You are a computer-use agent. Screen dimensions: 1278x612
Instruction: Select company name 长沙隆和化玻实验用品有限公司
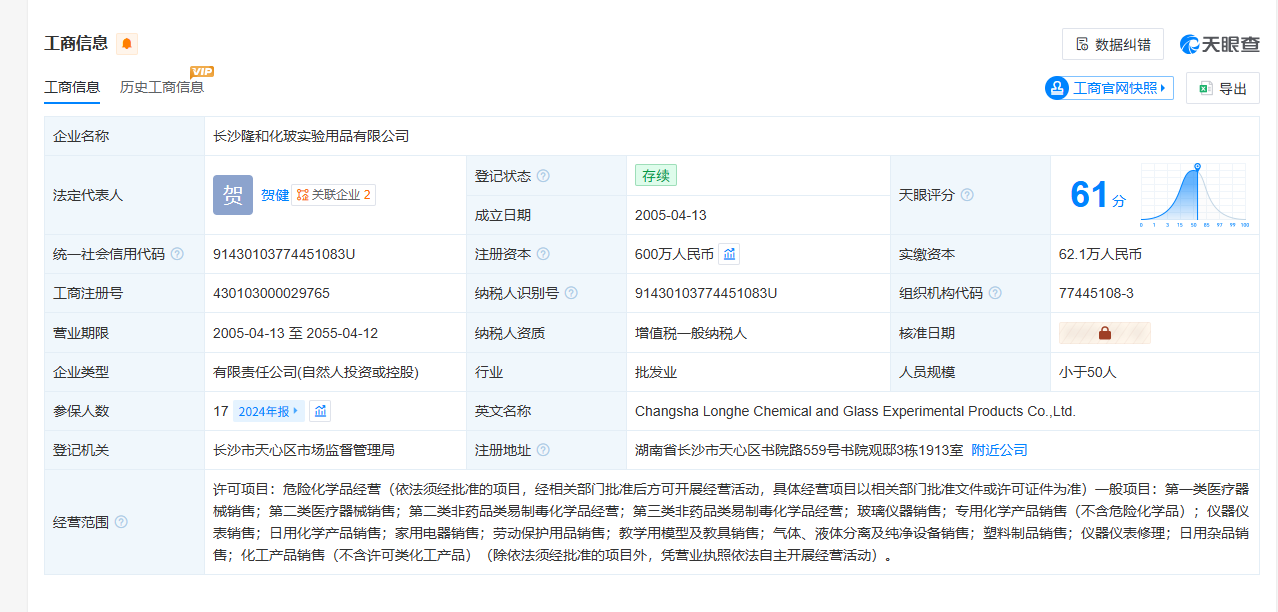311,136
